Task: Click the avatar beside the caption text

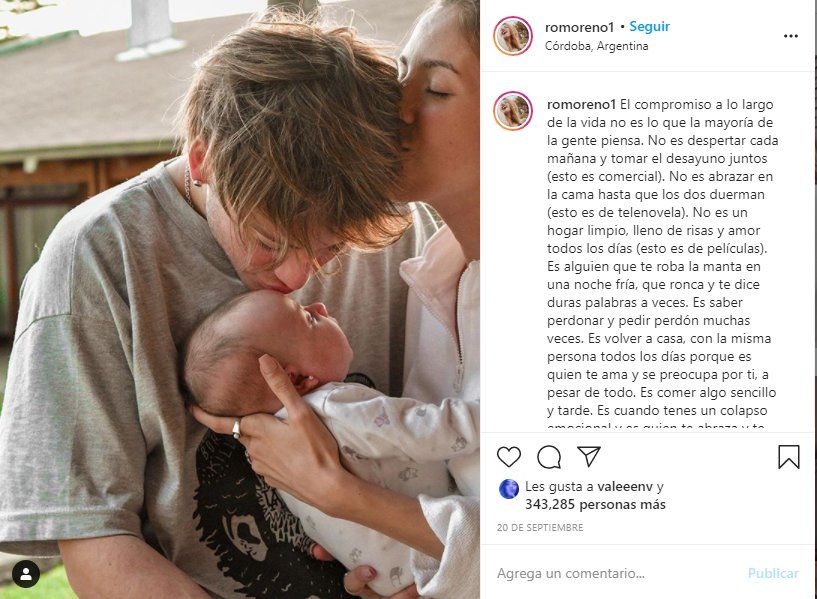Action: point(513,110)
